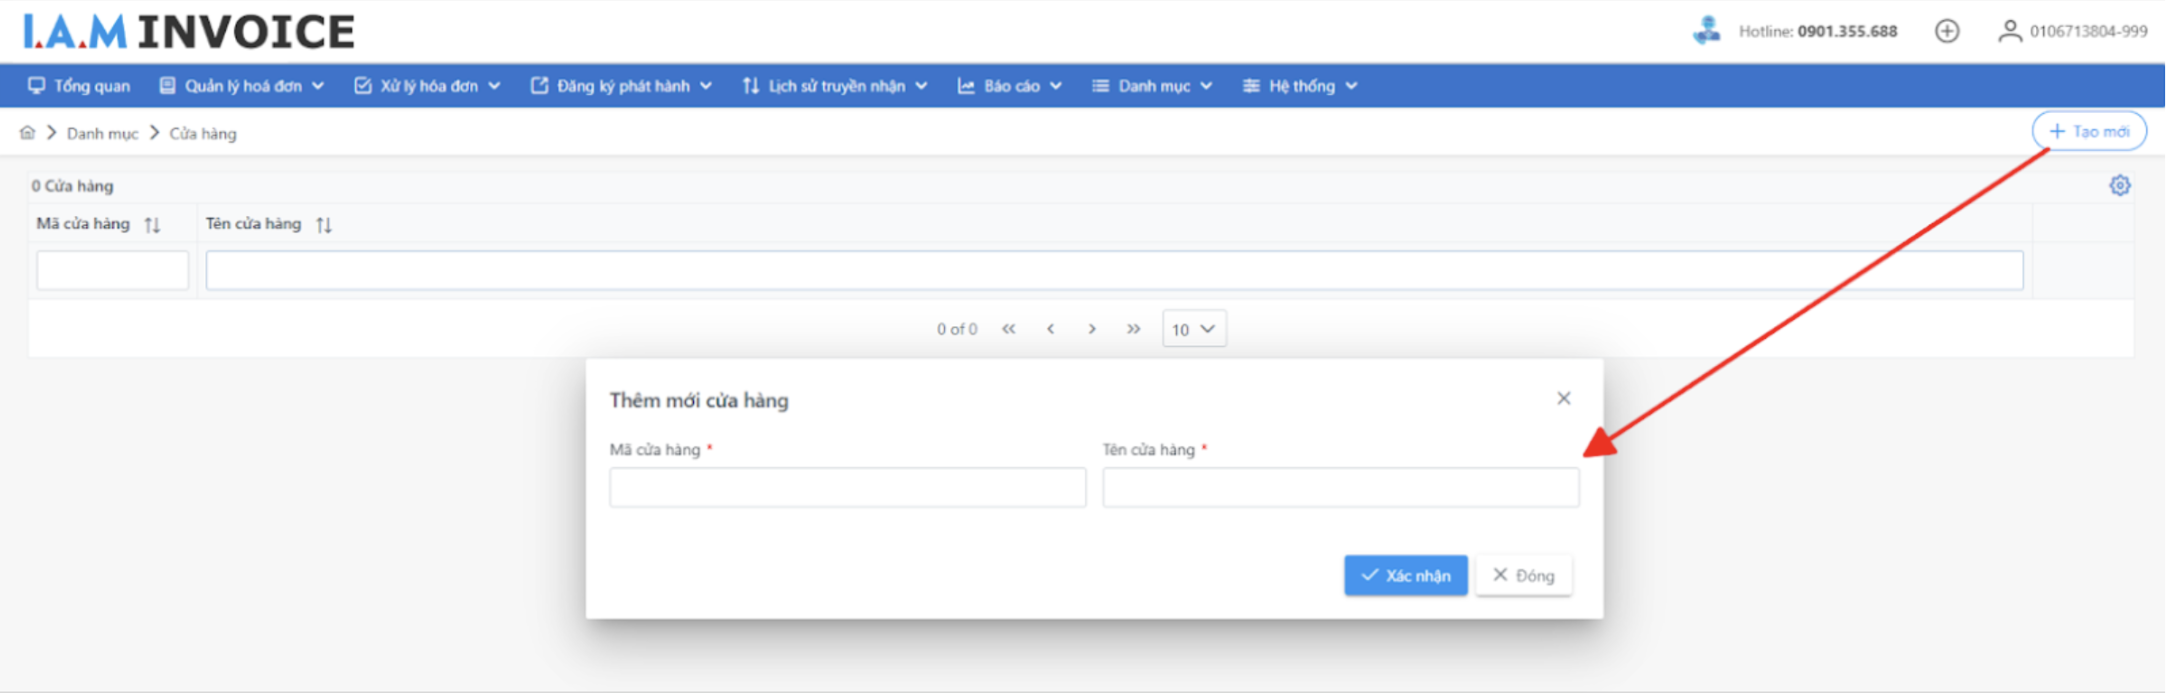Open the Tổng quan menu item
This screenshot has height=694, width=2166.
[80, 86]
